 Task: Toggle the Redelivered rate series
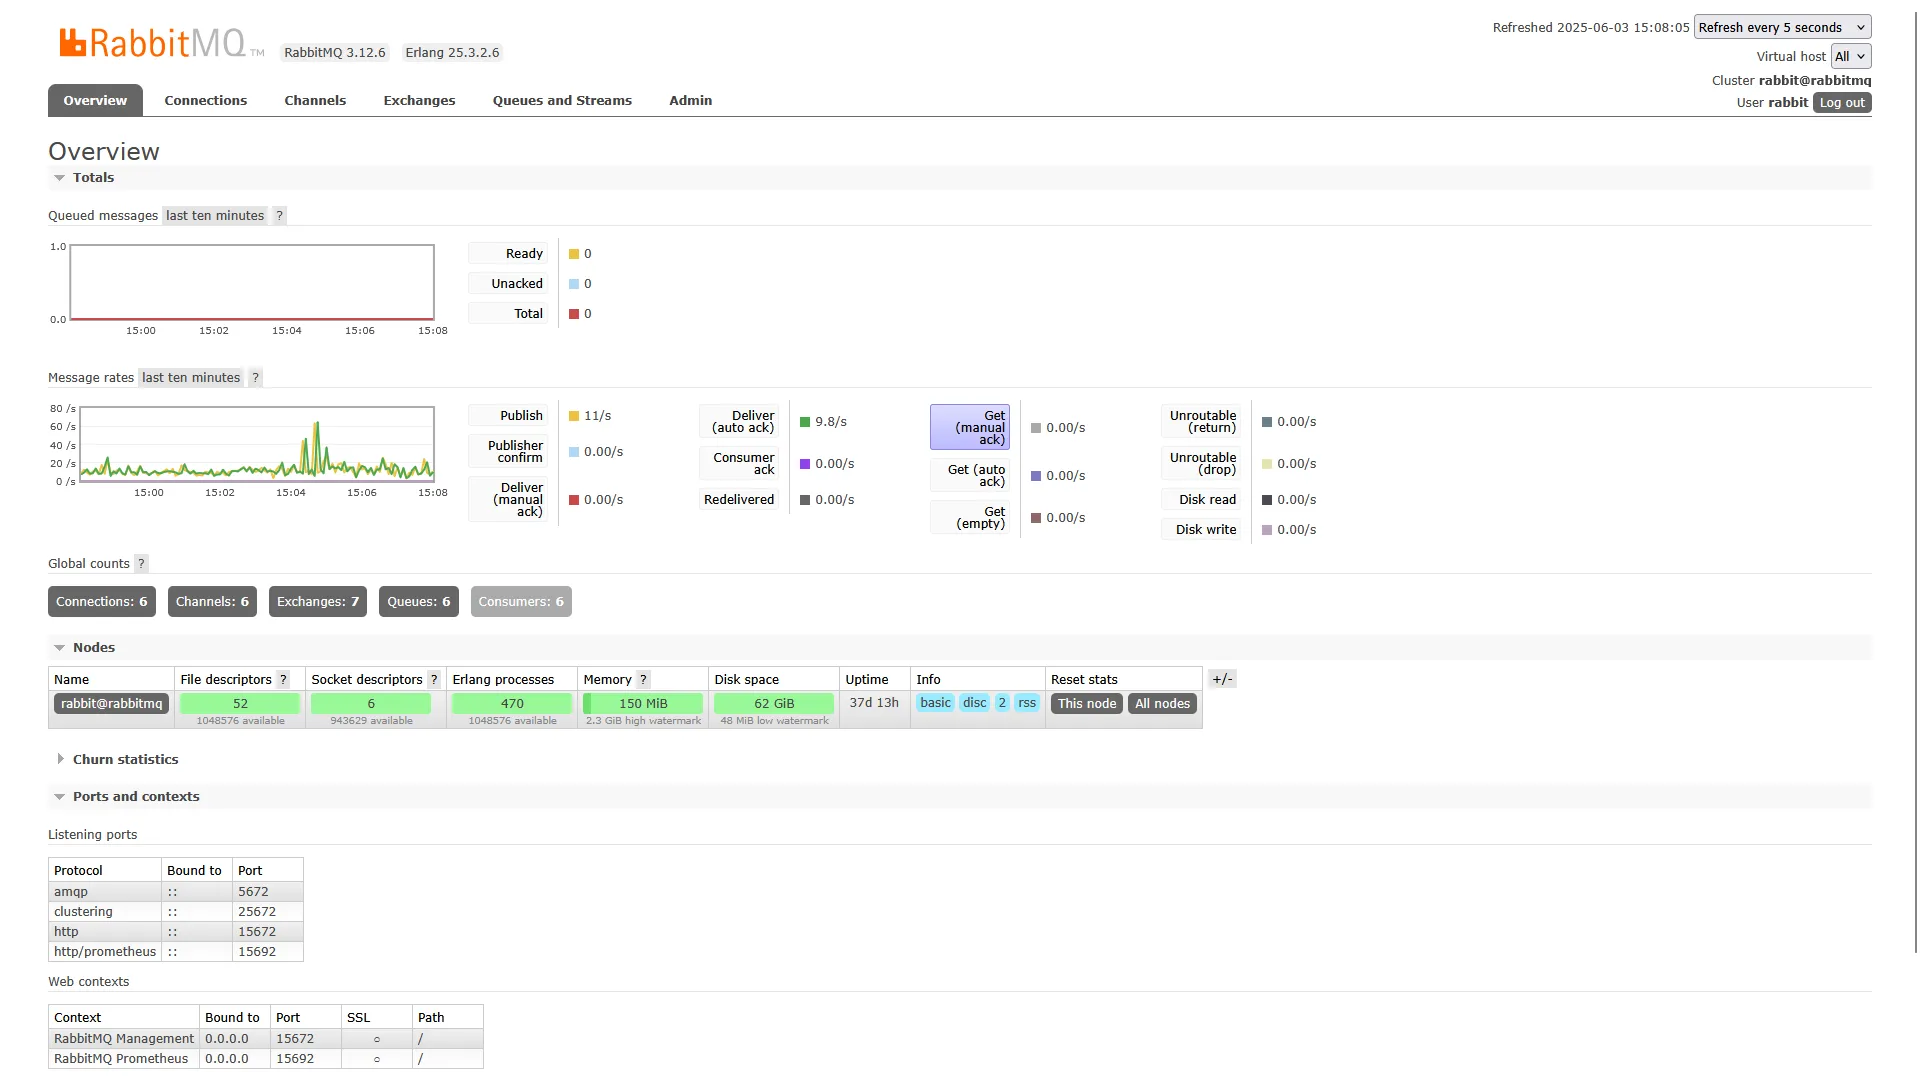739,500
